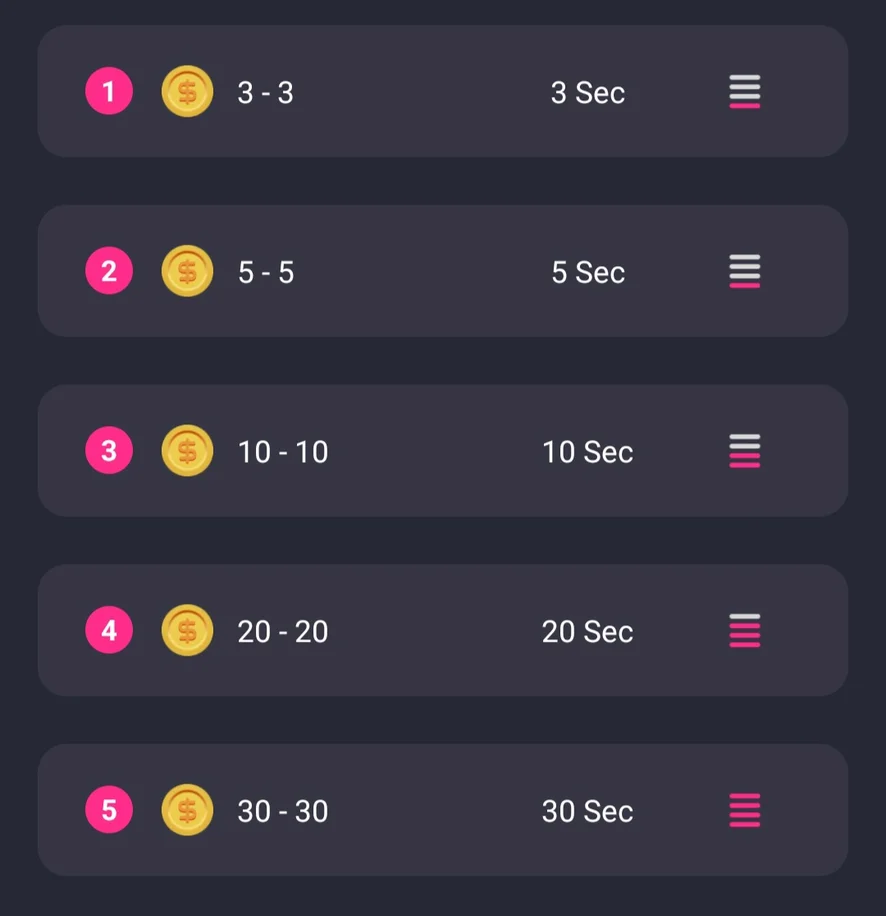Viewport: 886px width, 916px height.
Task: Tap the pink number 3 badge
Action: (109, 451)
